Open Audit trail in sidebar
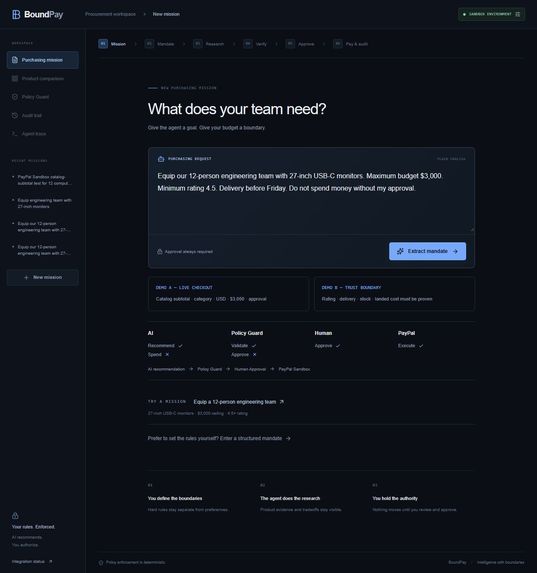Viewport: 537px width, 573px height. pos(42,115)
